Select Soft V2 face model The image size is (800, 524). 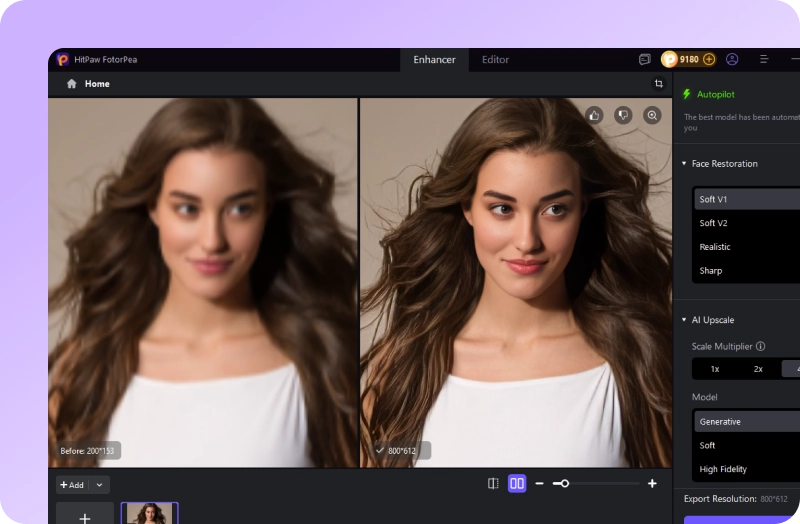747,223
